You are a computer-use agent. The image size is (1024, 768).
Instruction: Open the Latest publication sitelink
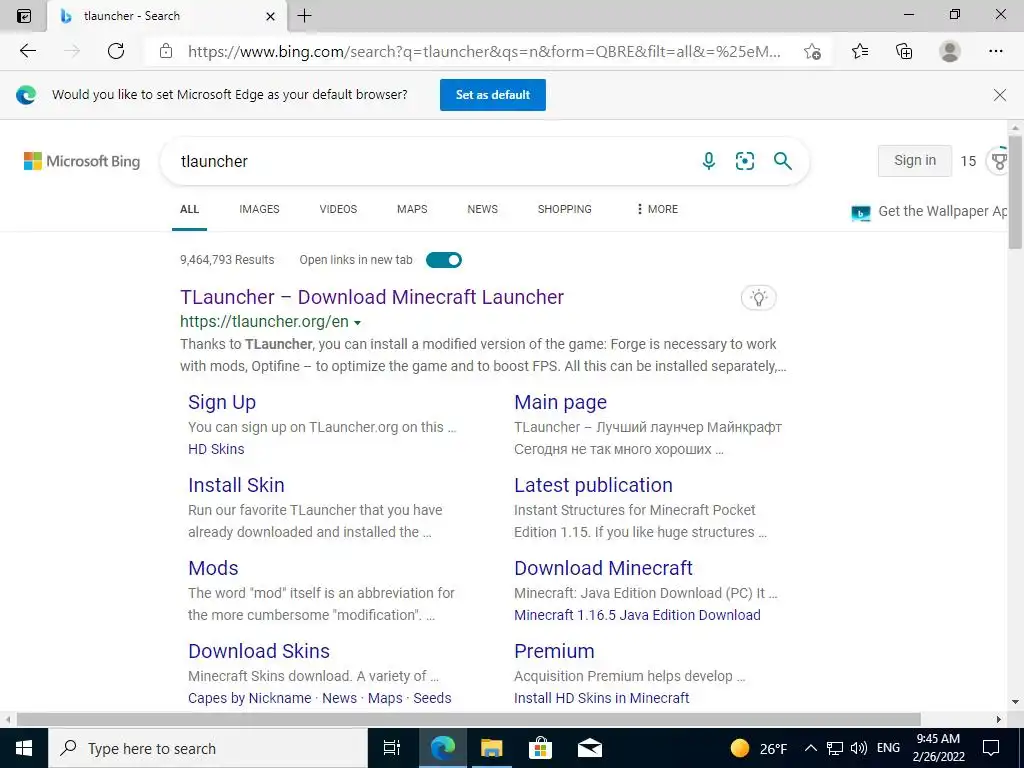pyautogui.click(x=594, y=485)
